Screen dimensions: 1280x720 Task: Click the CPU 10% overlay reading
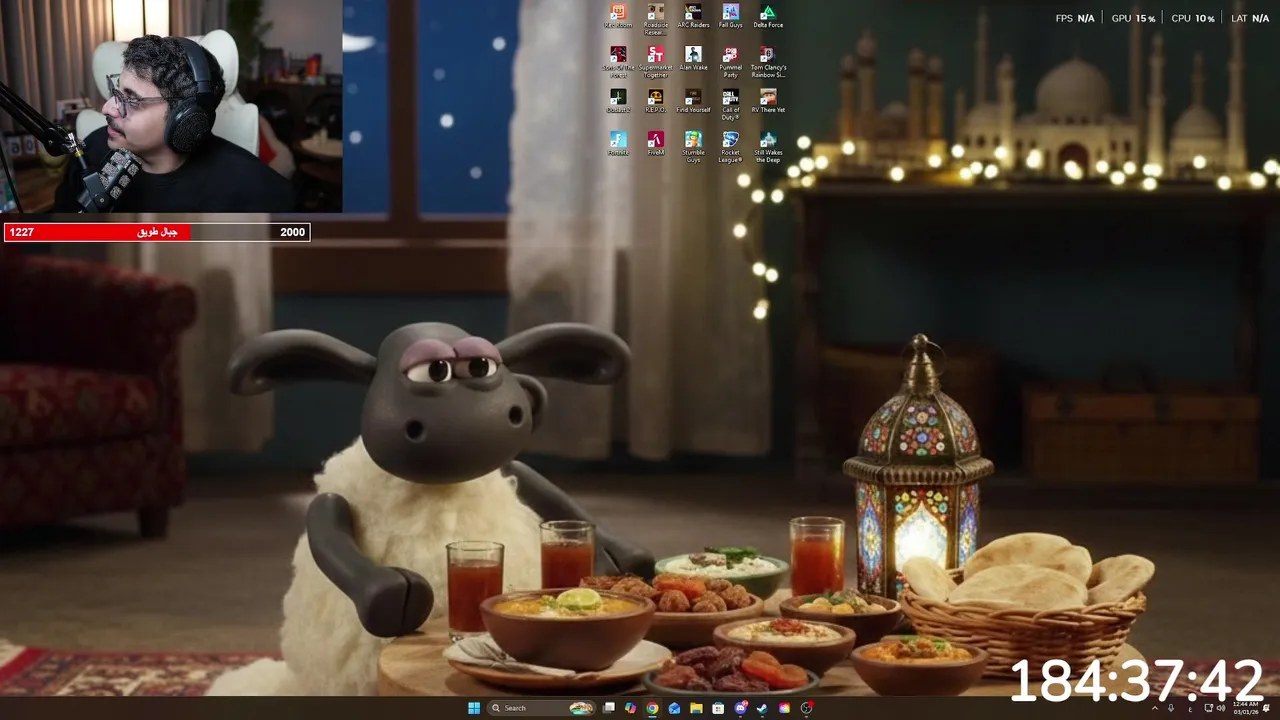tap(1192, 18)
